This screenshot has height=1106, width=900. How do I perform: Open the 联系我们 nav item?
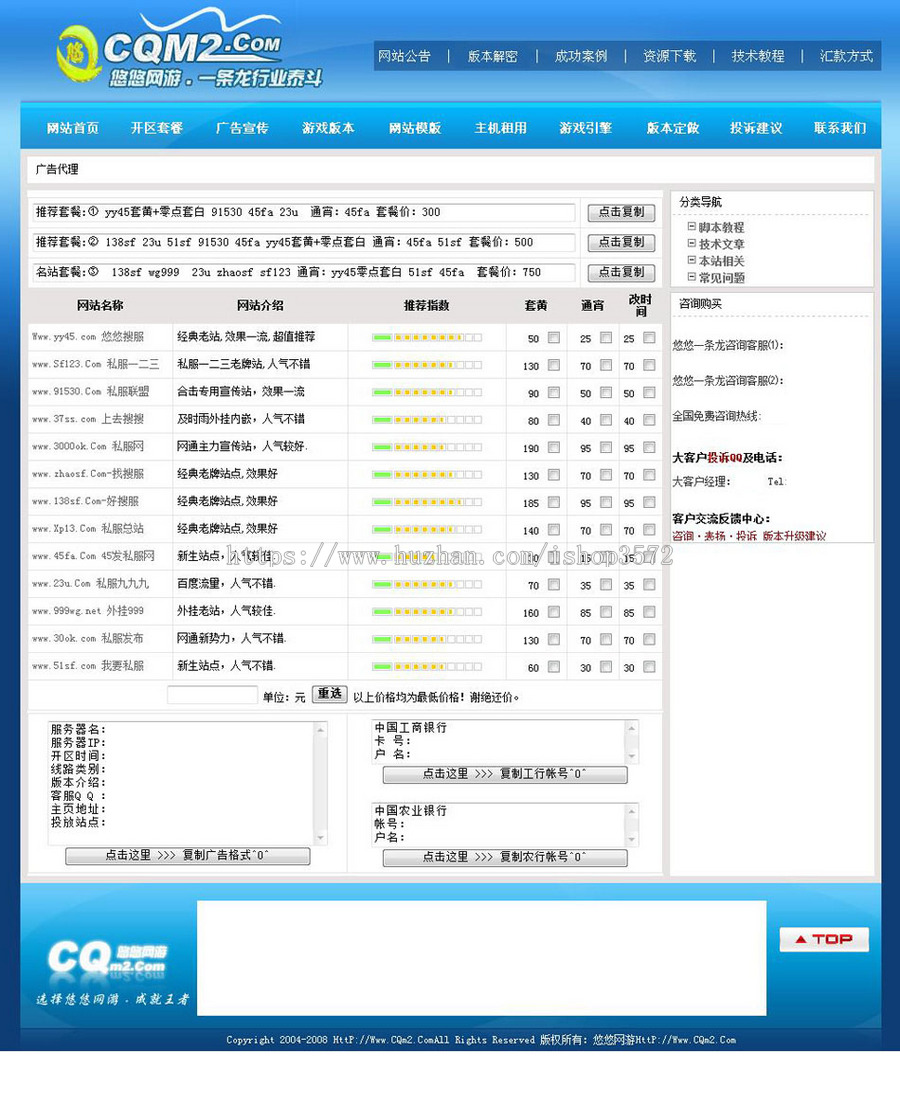pos(840,128)
